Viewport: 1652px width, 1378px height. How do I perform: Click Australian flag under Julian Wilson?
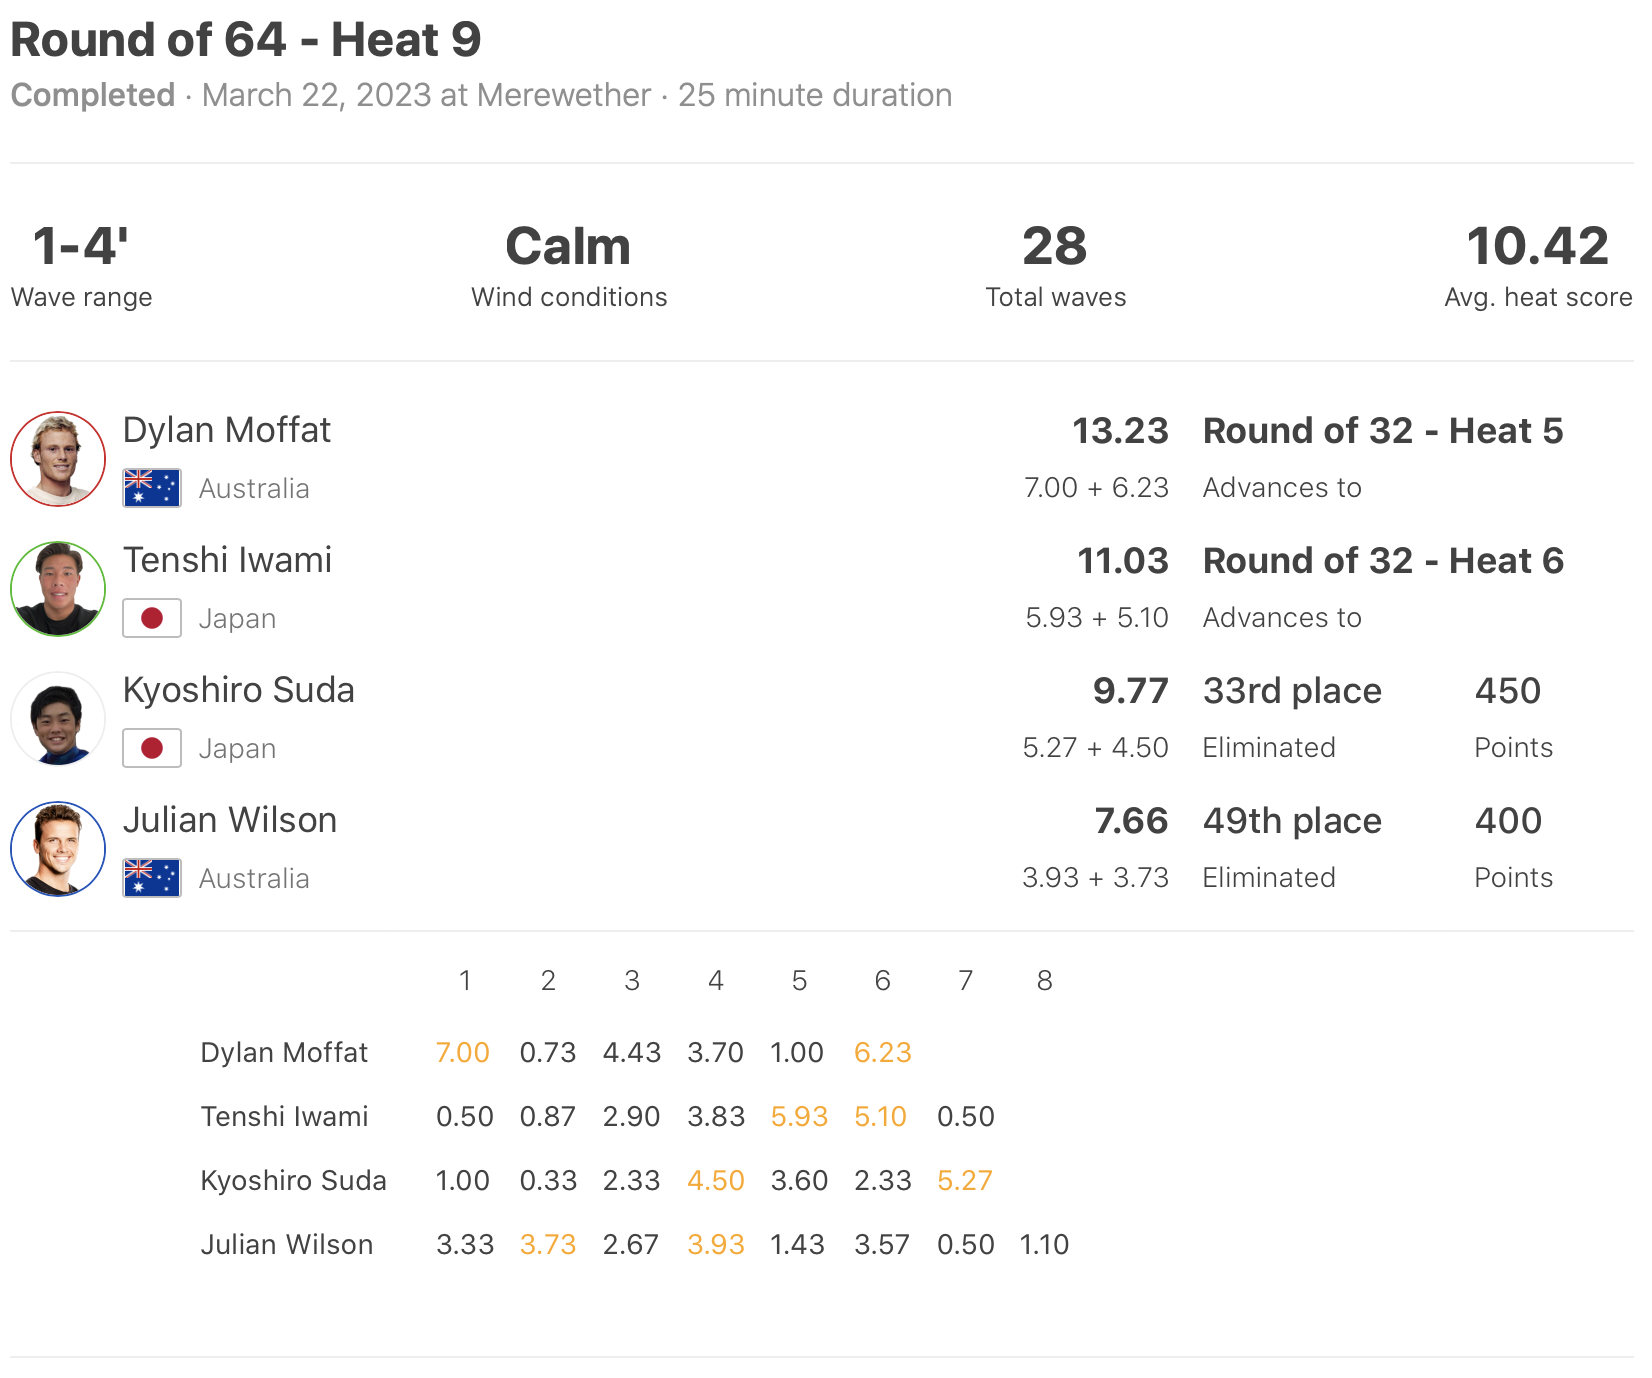pyautogui.click(x=152, y=878)
